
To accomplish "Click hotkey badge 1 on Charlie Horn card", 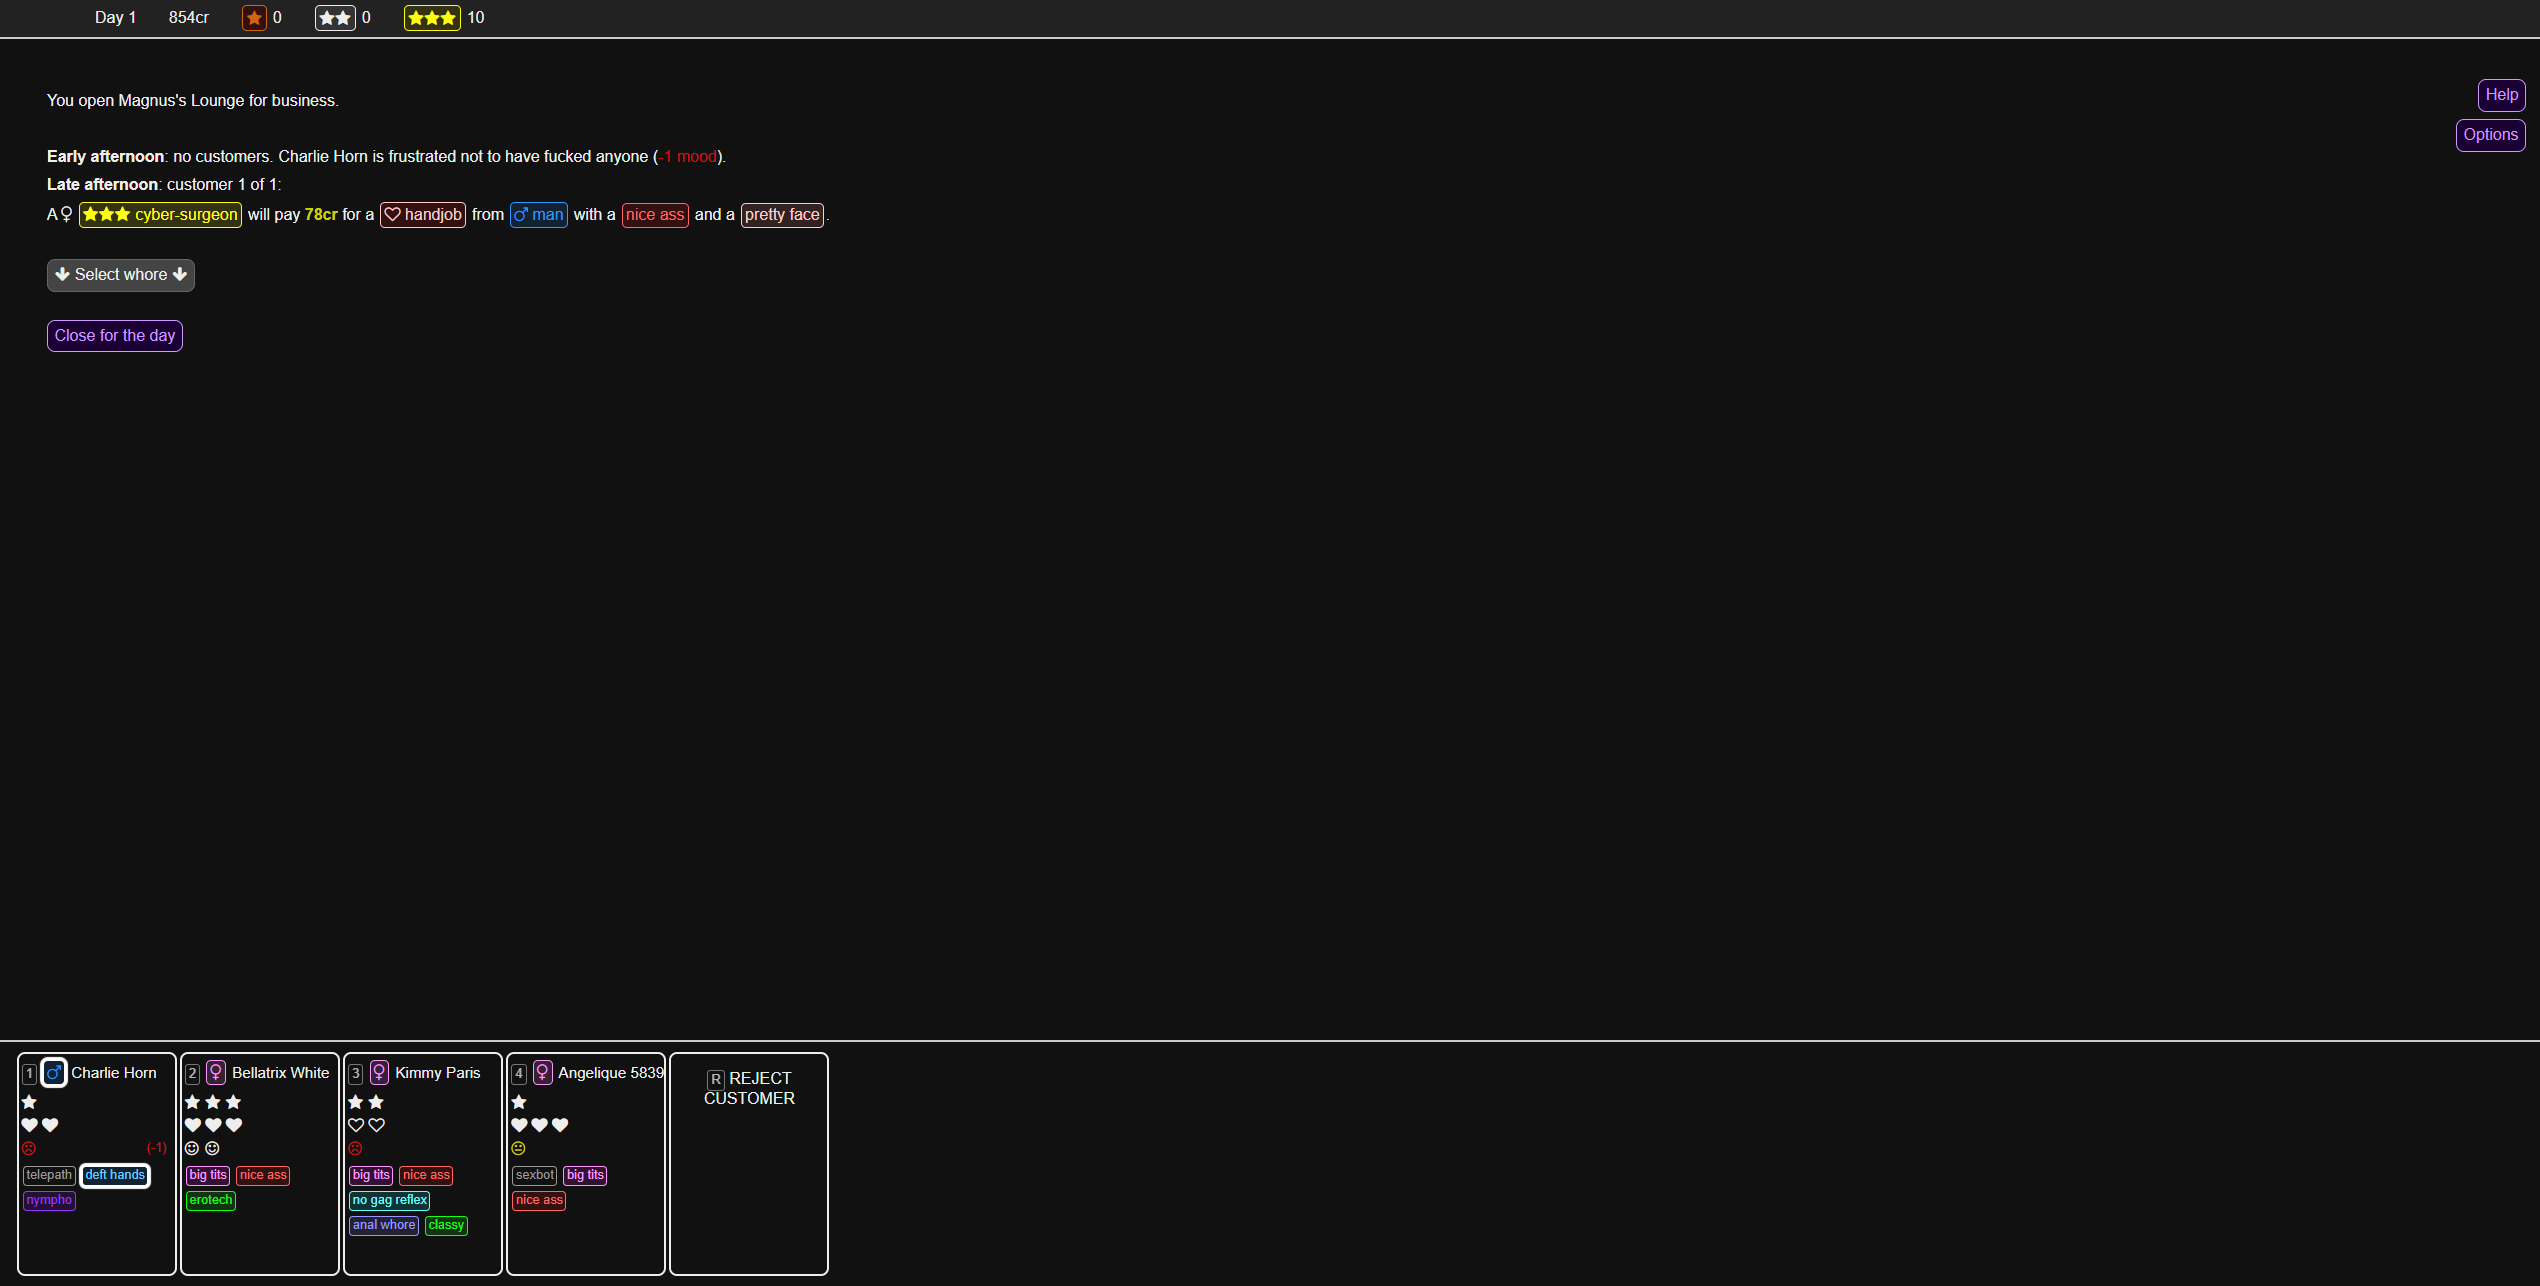I will point(30,1074).
